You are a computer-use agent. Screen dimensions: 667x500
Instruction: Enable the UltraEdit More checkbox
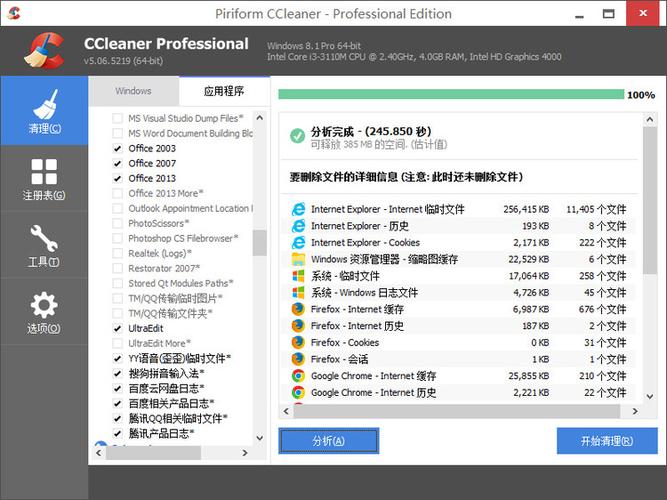(117, 343)
